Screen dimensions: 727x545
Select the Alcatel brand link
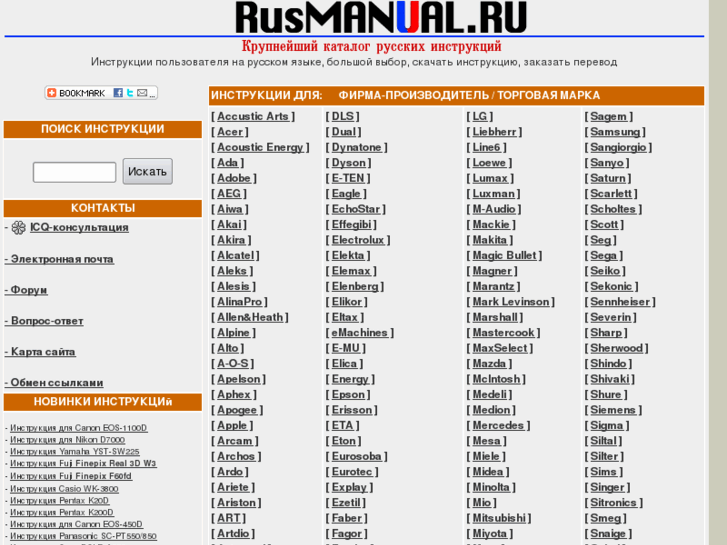(x=235, y=256)
